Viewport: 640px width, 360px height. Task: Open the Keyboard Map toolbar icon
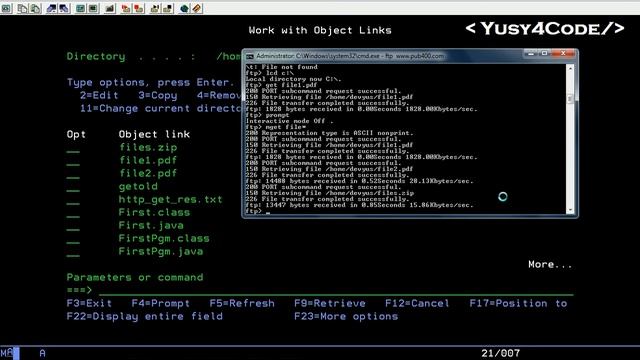[109, 8]
